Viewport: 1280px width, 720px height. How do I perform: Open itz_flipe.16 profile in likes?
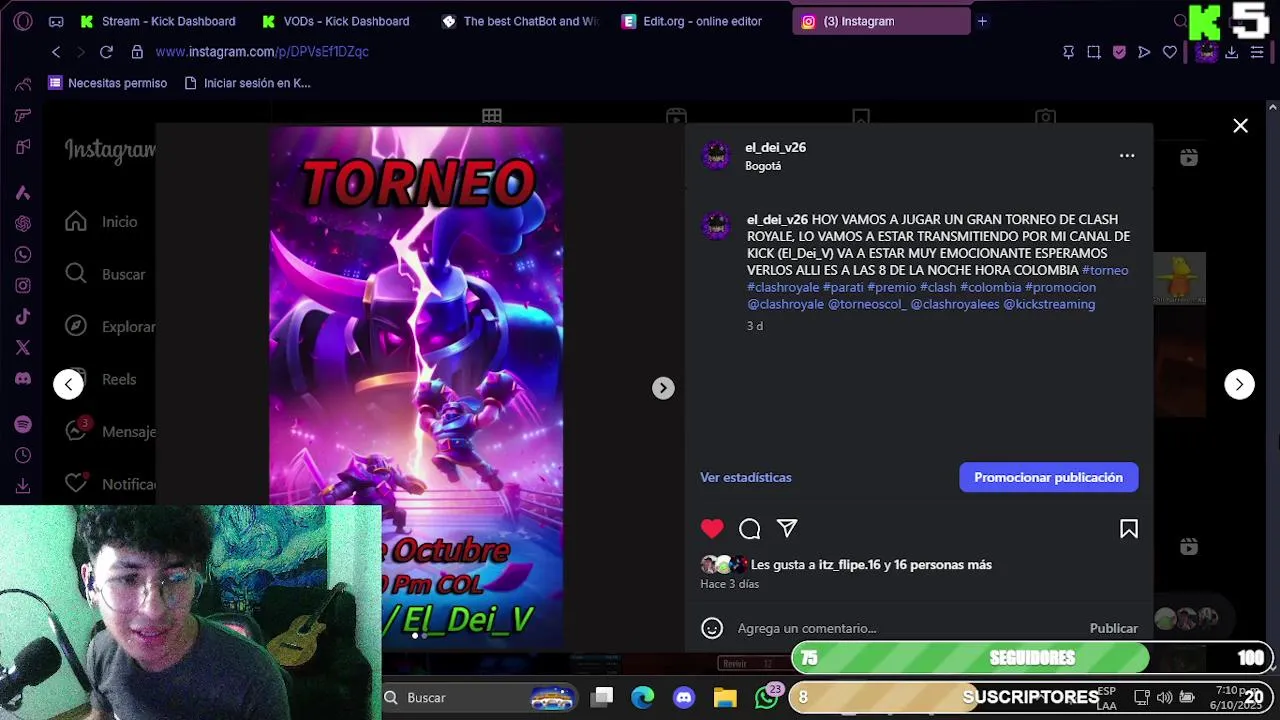click(x=850, y=565)
